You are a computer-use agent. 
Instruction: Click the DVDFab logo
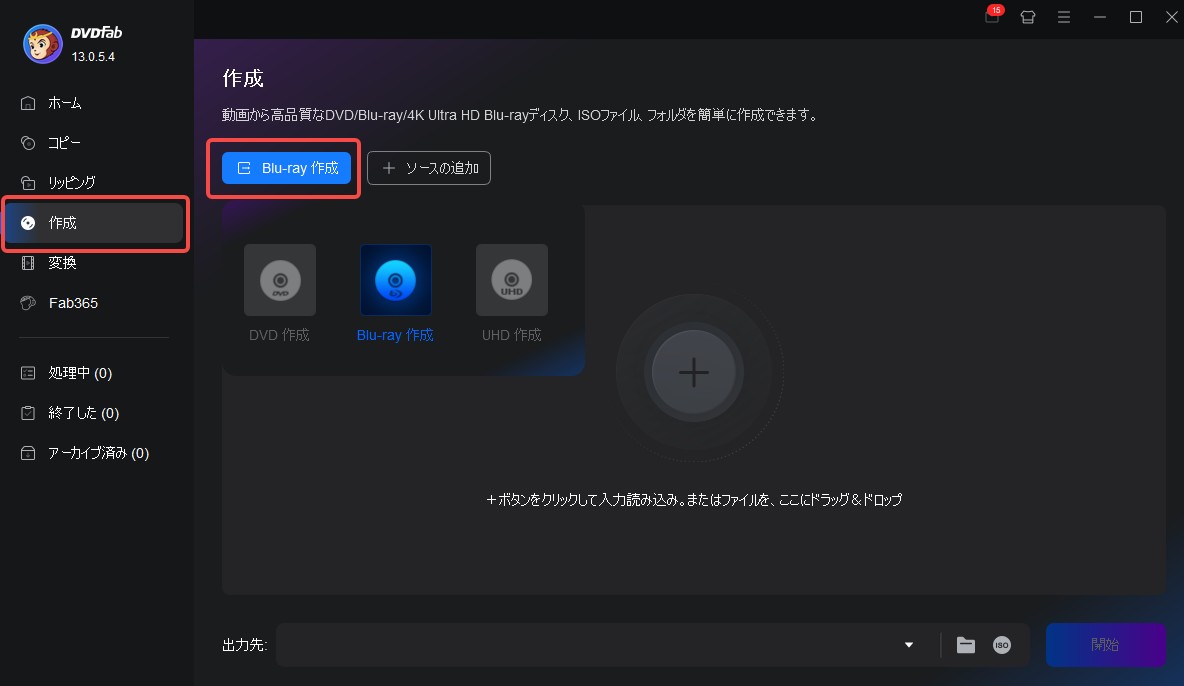pyautogui.click(x=42, y=43)
